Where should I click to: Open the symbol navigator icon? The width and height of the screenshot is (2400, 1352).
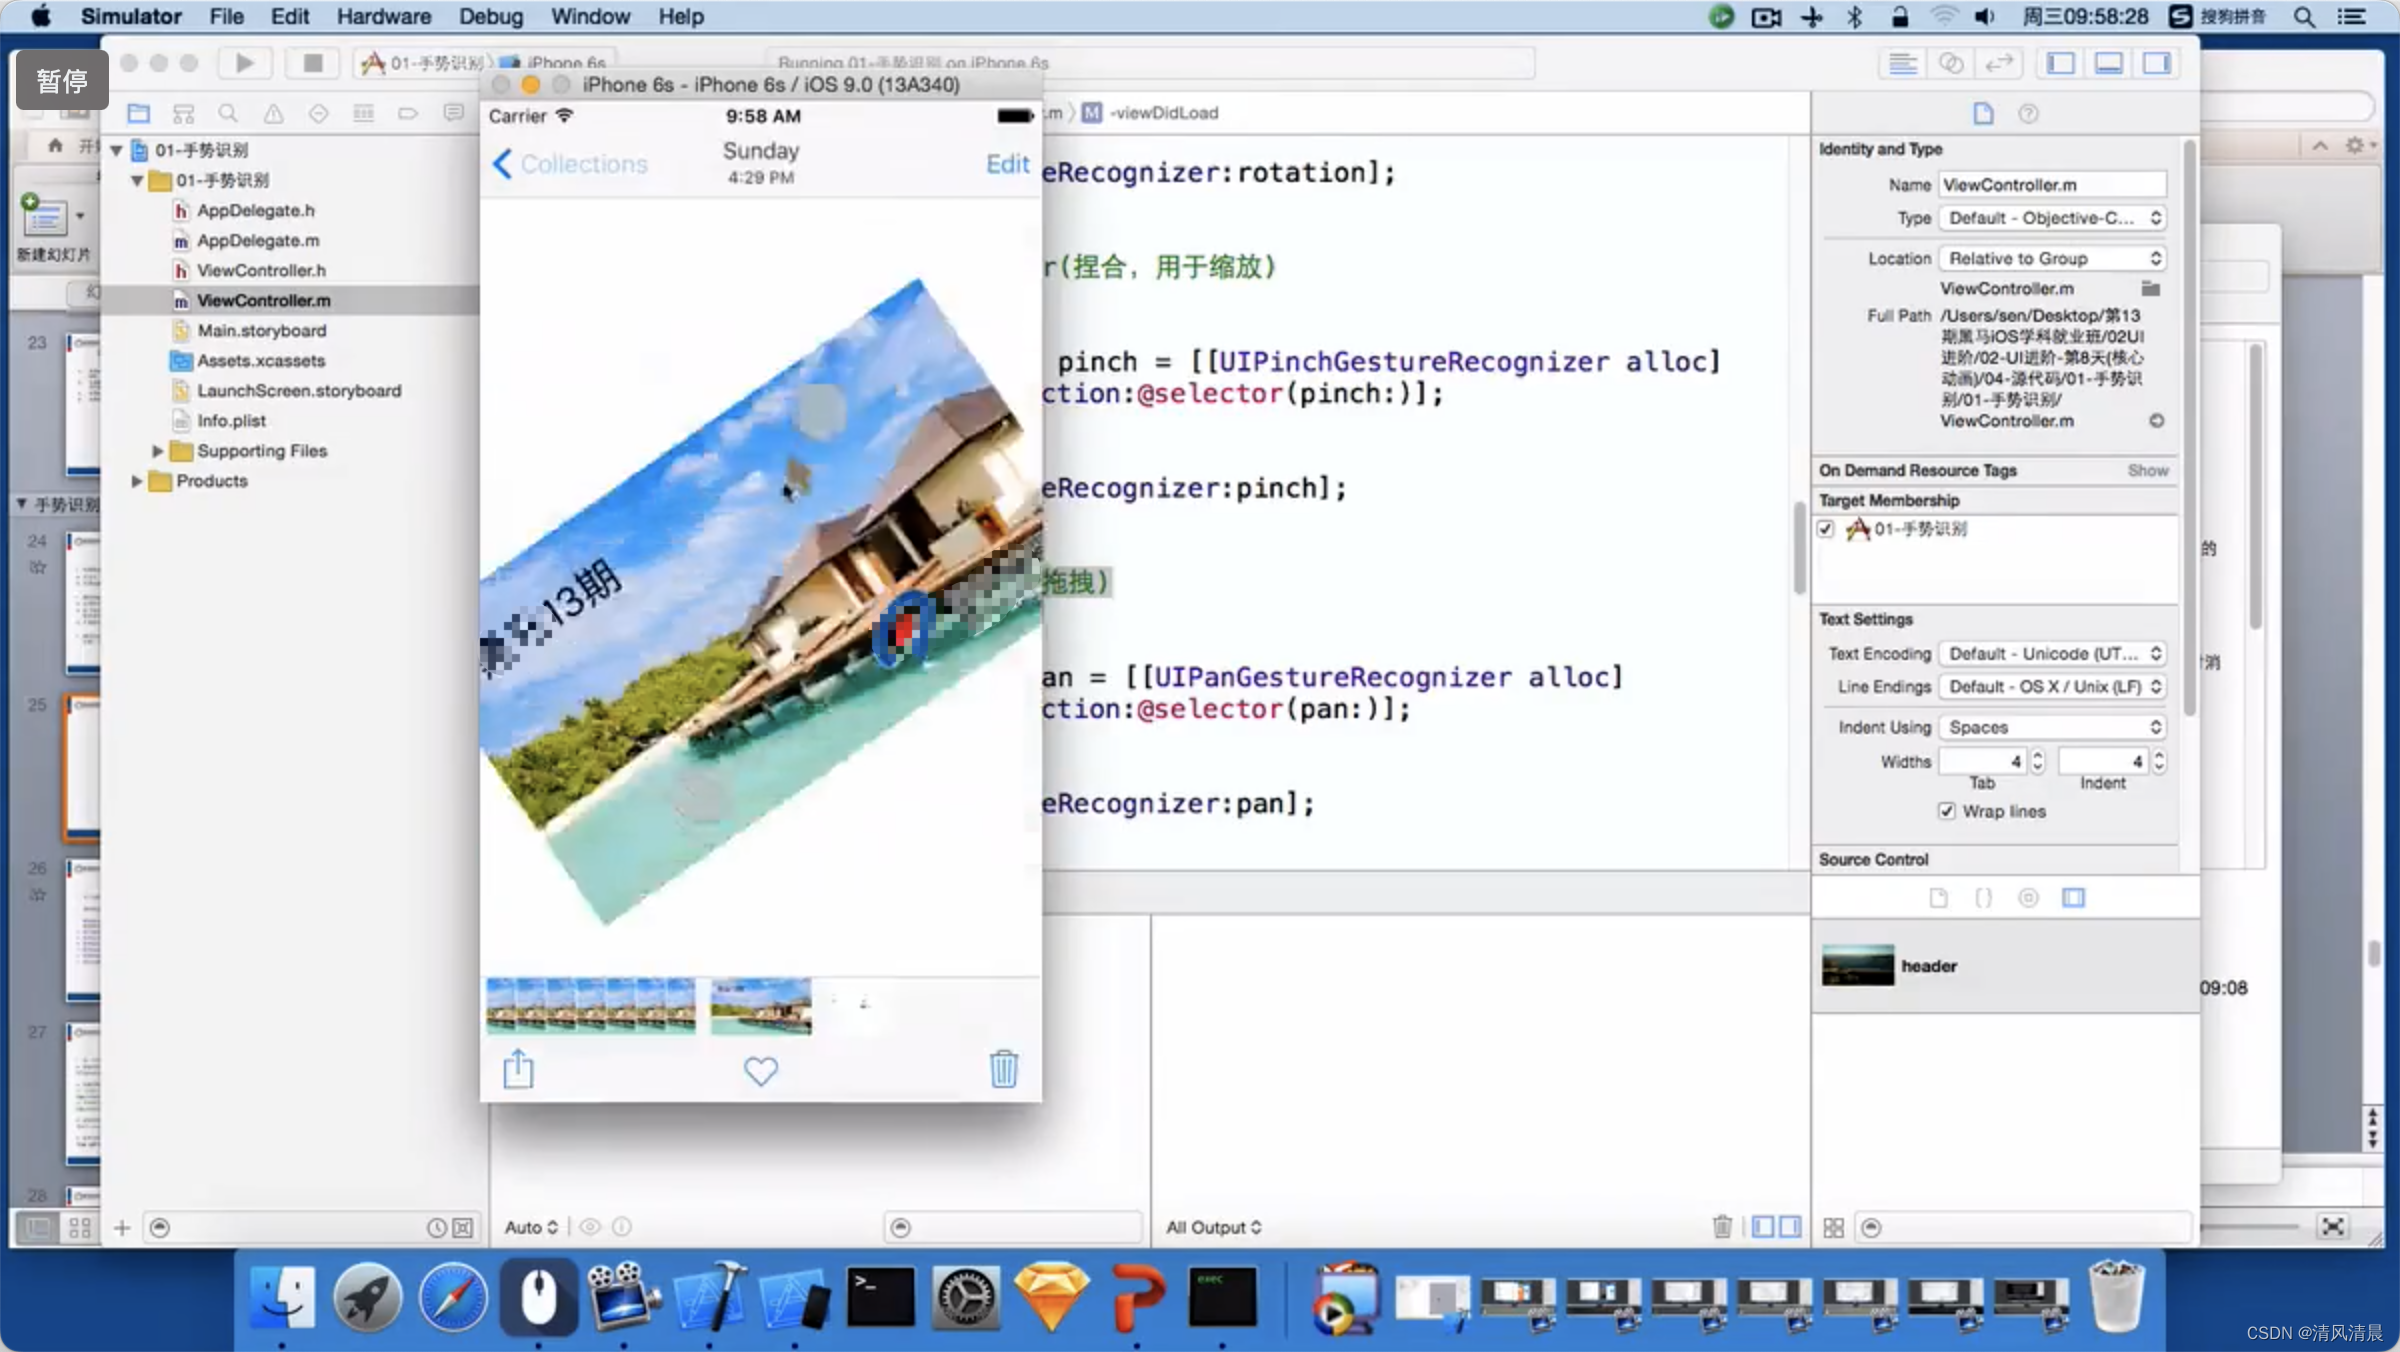click(x=183, y=113)
